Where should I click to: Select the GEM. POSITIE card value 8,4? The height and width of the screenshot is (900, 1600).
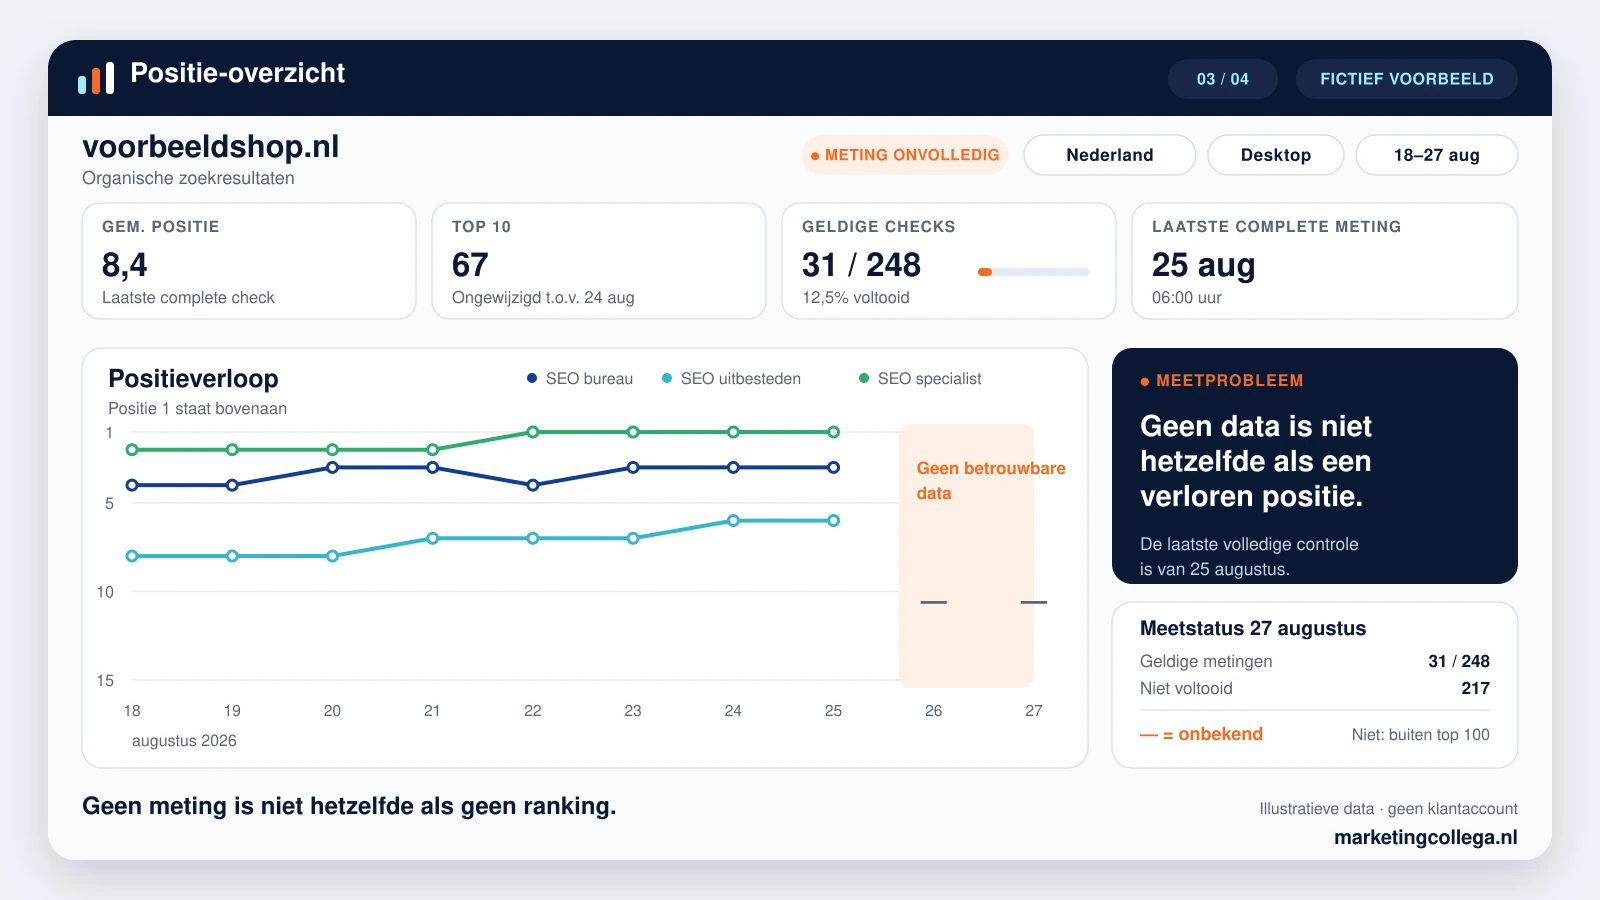point(124,265)
